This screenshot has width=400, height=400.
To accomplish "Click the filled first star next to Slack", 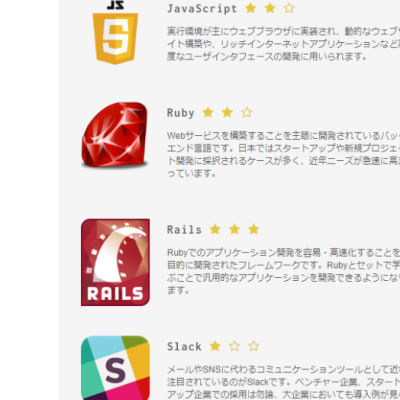I will coord(215,346).
